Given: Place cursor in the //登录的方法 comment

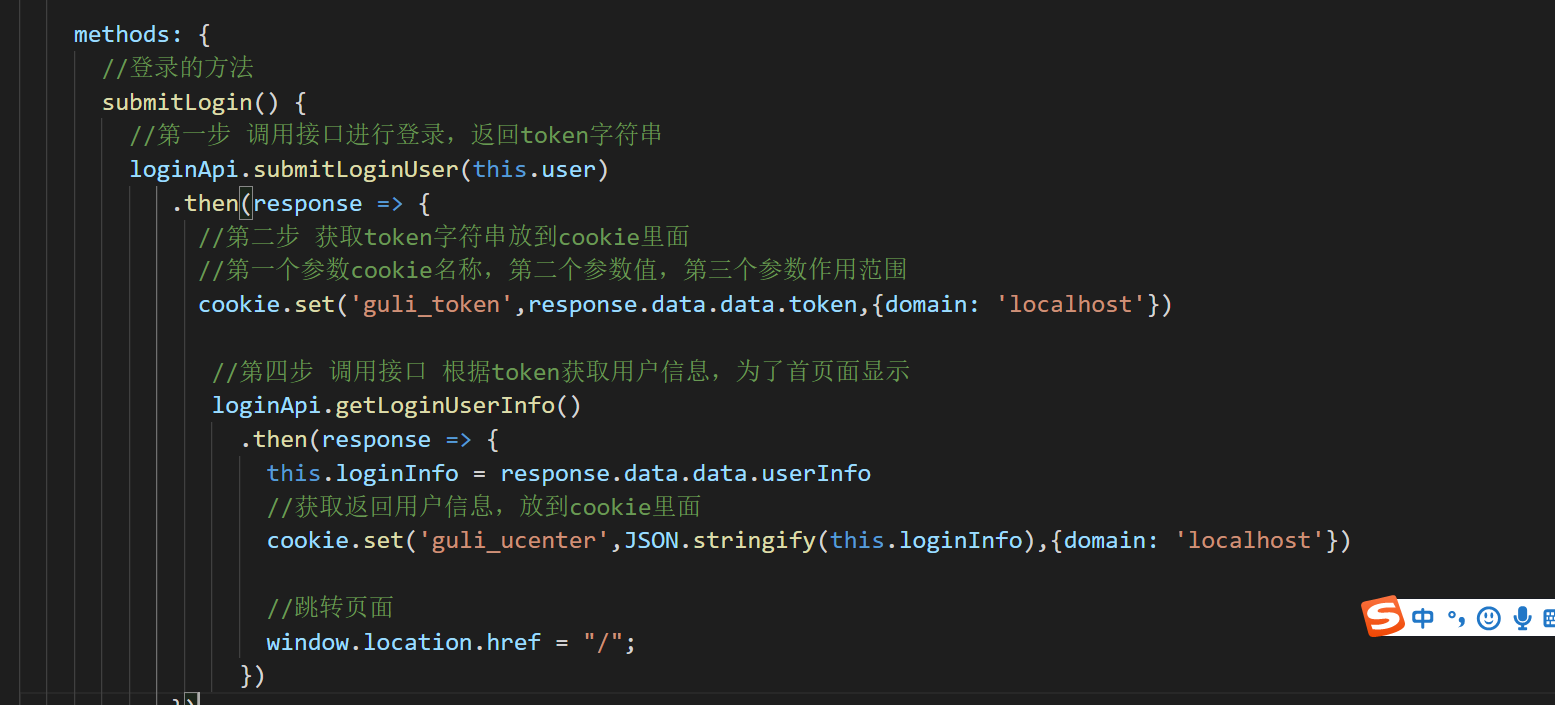Looking at the screenshot, I should (x=178, y=67).
